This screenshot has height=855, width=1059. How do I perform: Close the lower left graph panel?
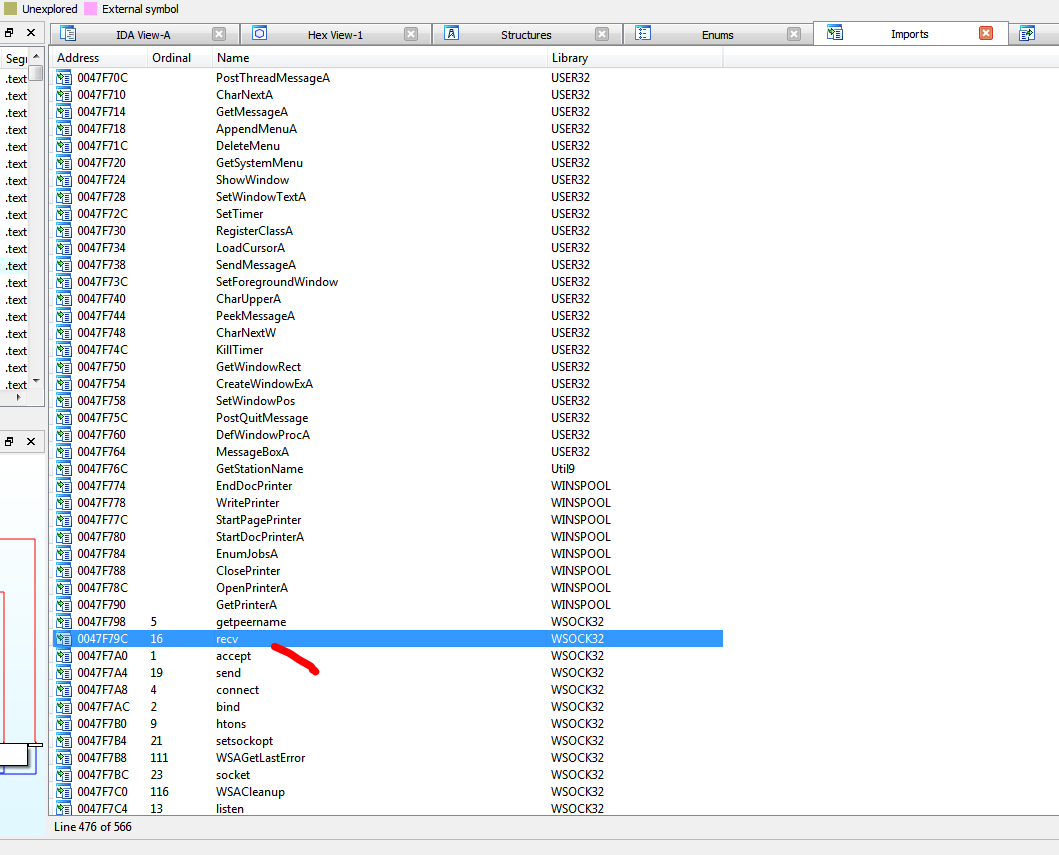pyautogui.click(x=30, y=441)
